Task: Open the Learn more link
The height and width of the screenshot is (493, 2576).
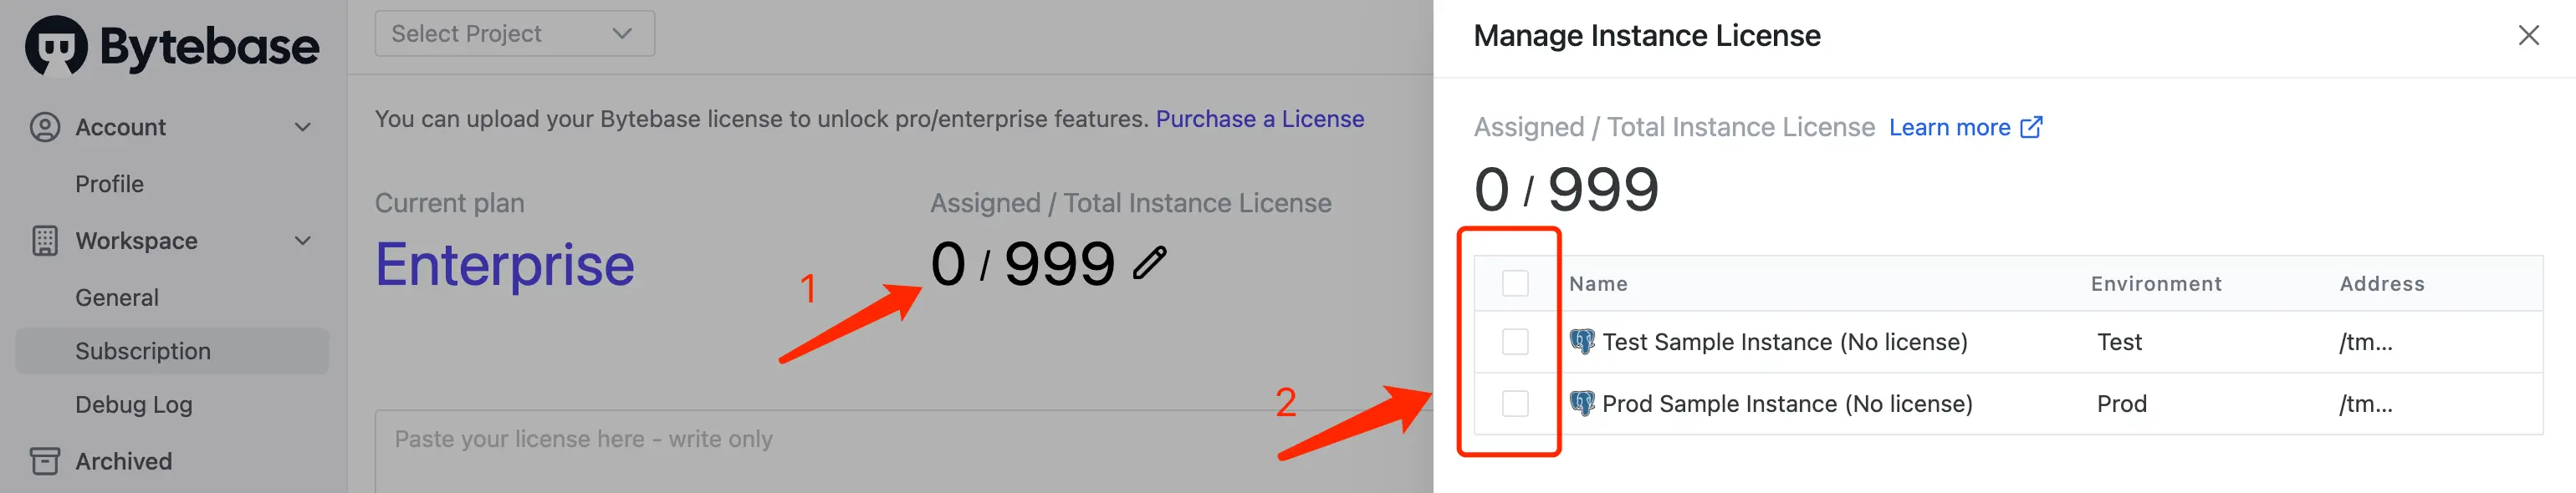Action: [x=1949, y=127]
